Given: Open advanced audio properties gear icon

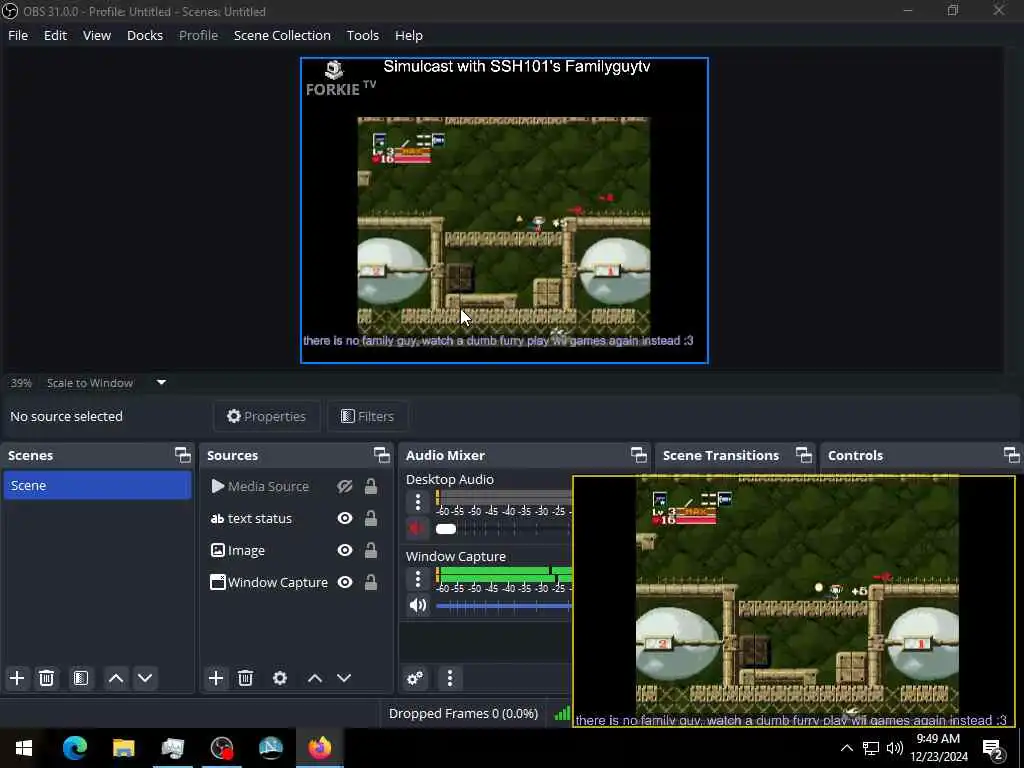Looking at the screenshot, I should [x=415, y=678].
